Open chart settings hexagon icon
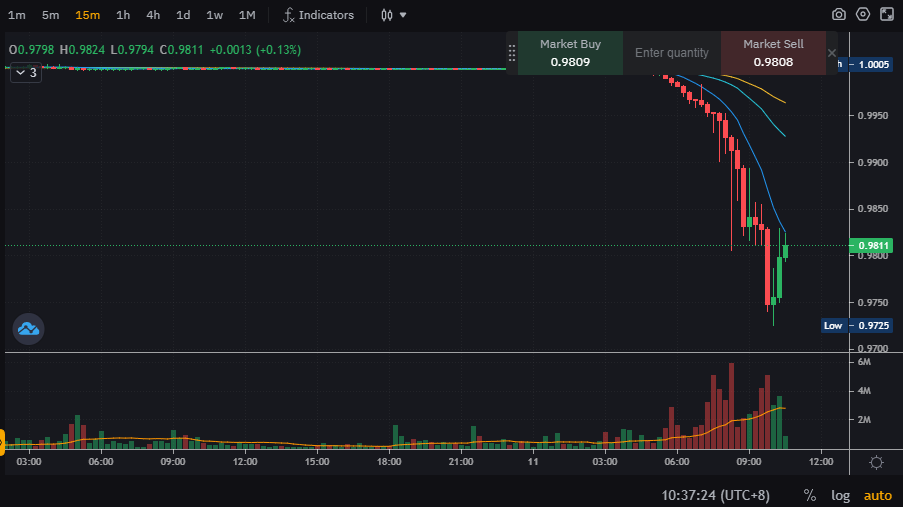The height and width of the screenshot is (507, 903). click(x=863, y=14)
